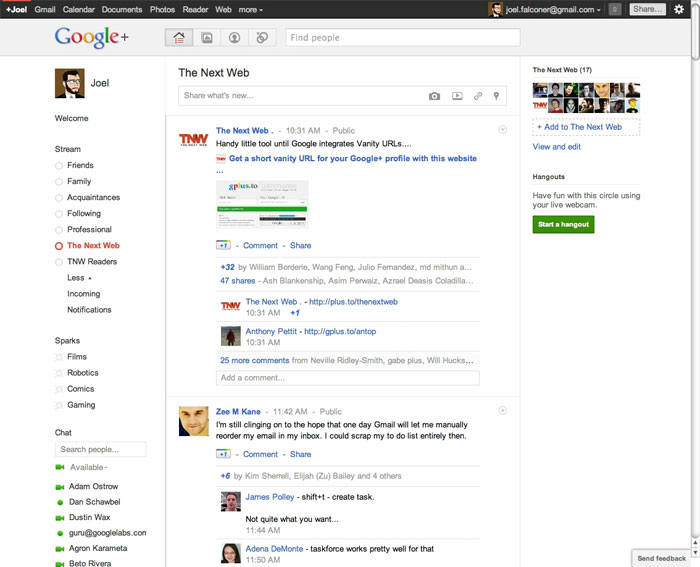Open the notifications counter box

click(x=615, y=9)
